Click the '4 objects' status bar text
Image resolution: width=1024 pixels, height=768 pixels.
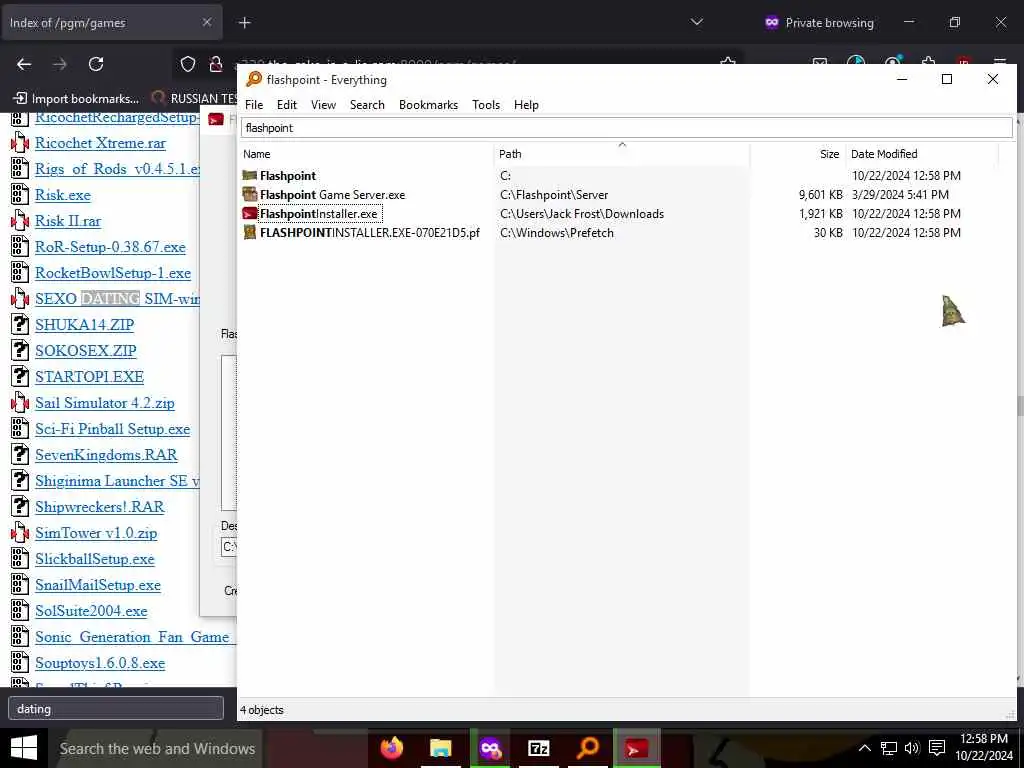click(x=262, y=710)
